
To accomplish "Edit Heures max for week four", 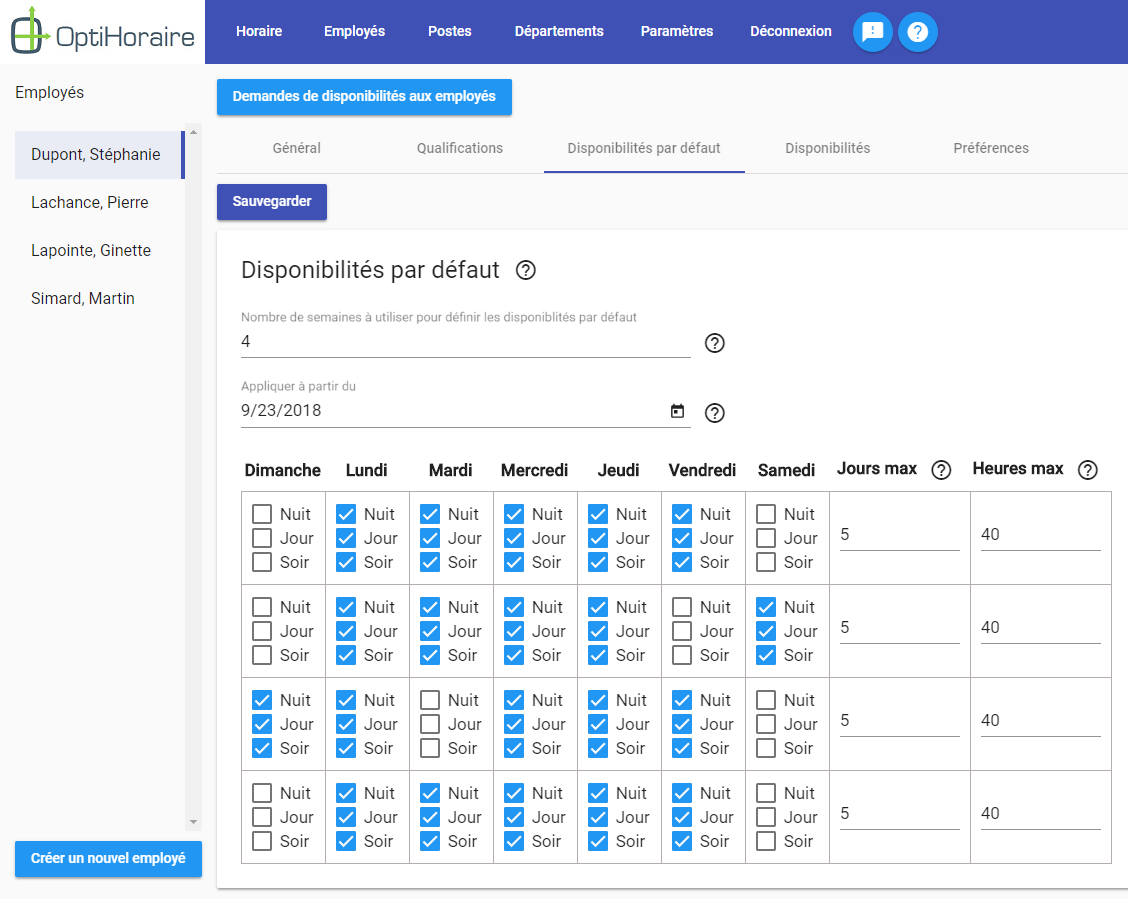I will pyautogui.click(x=1040, y=813).
